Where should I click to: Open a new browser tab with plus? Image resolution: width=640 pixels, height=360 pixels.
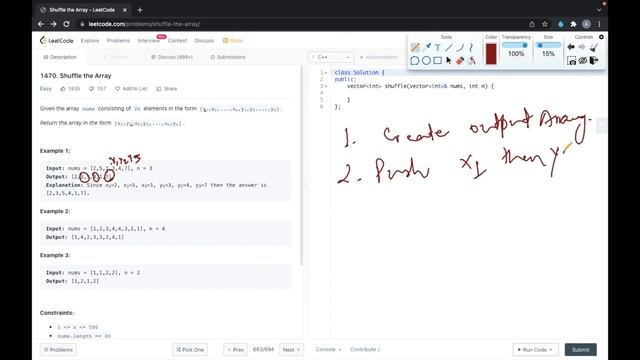[140, 10]
